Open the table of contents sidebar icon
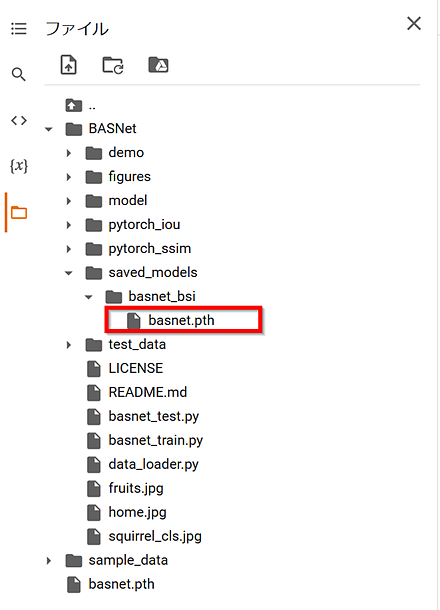 point(19,29)
